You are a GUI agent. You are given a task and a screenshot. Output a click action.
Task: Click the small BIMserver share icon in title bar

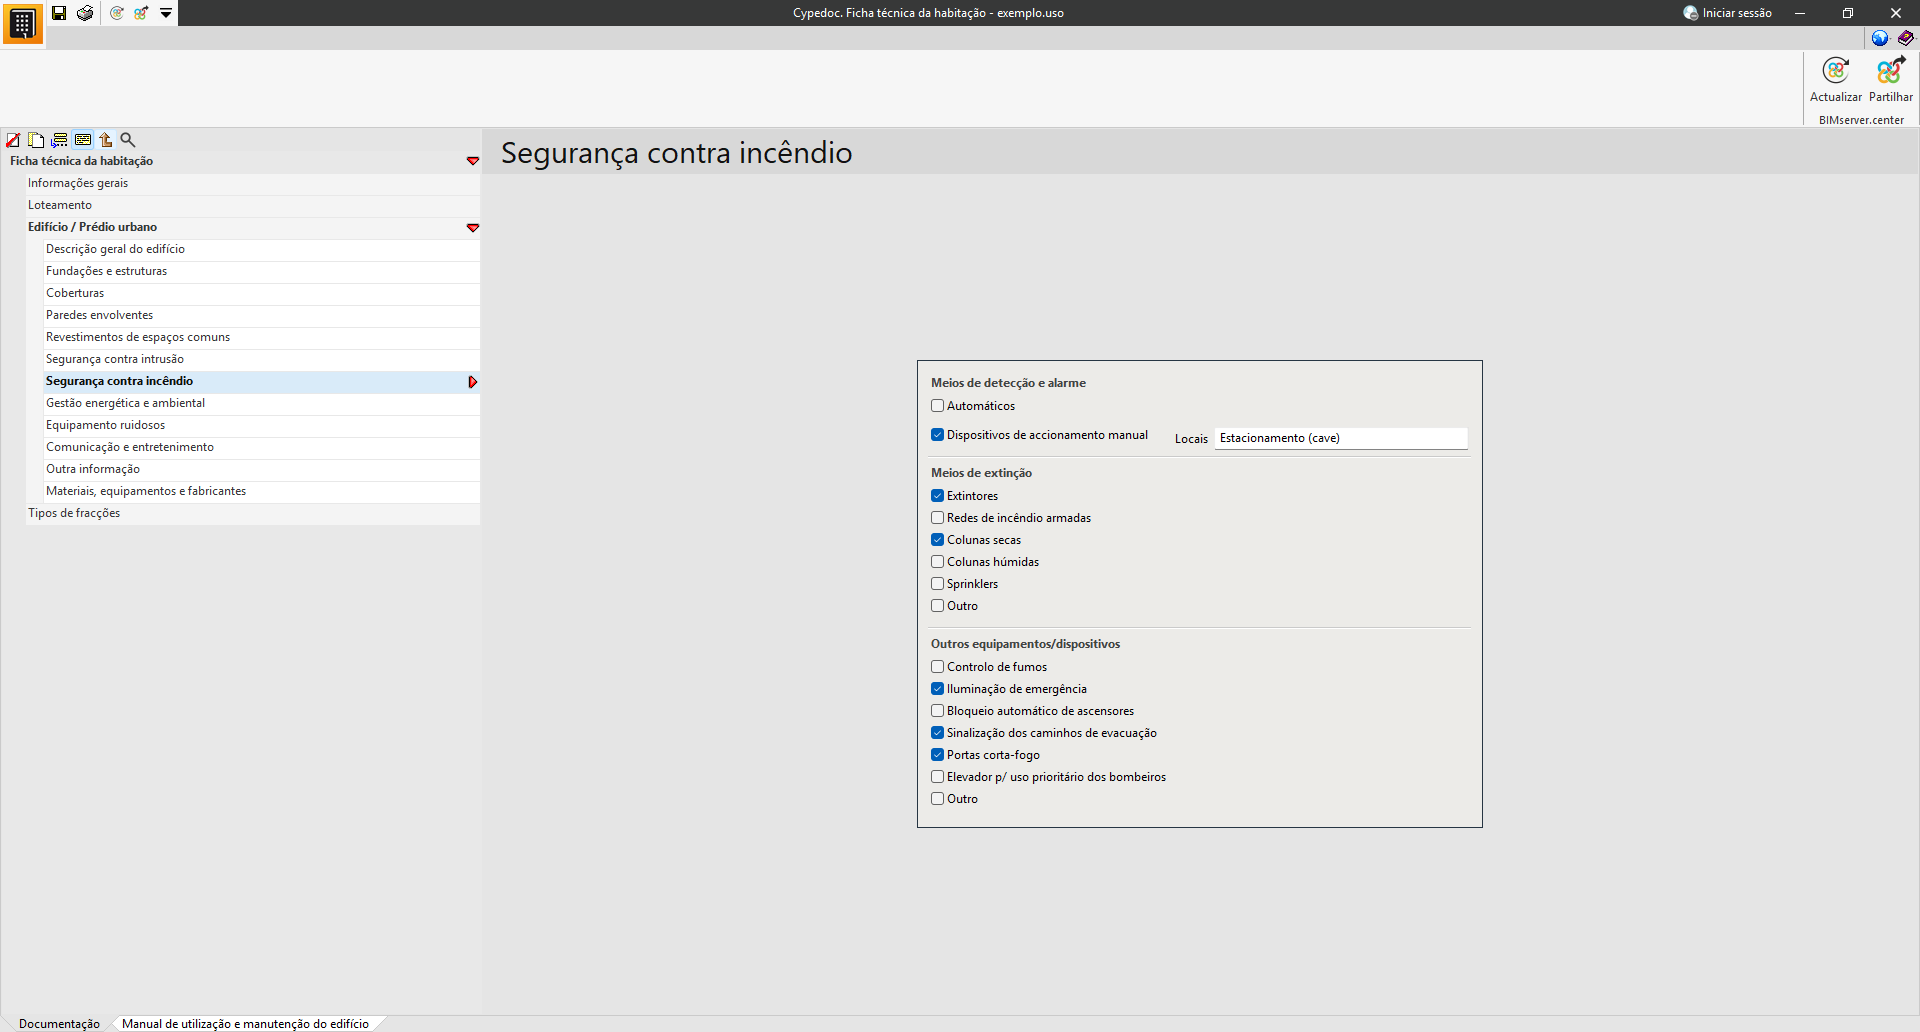[141, 13]
